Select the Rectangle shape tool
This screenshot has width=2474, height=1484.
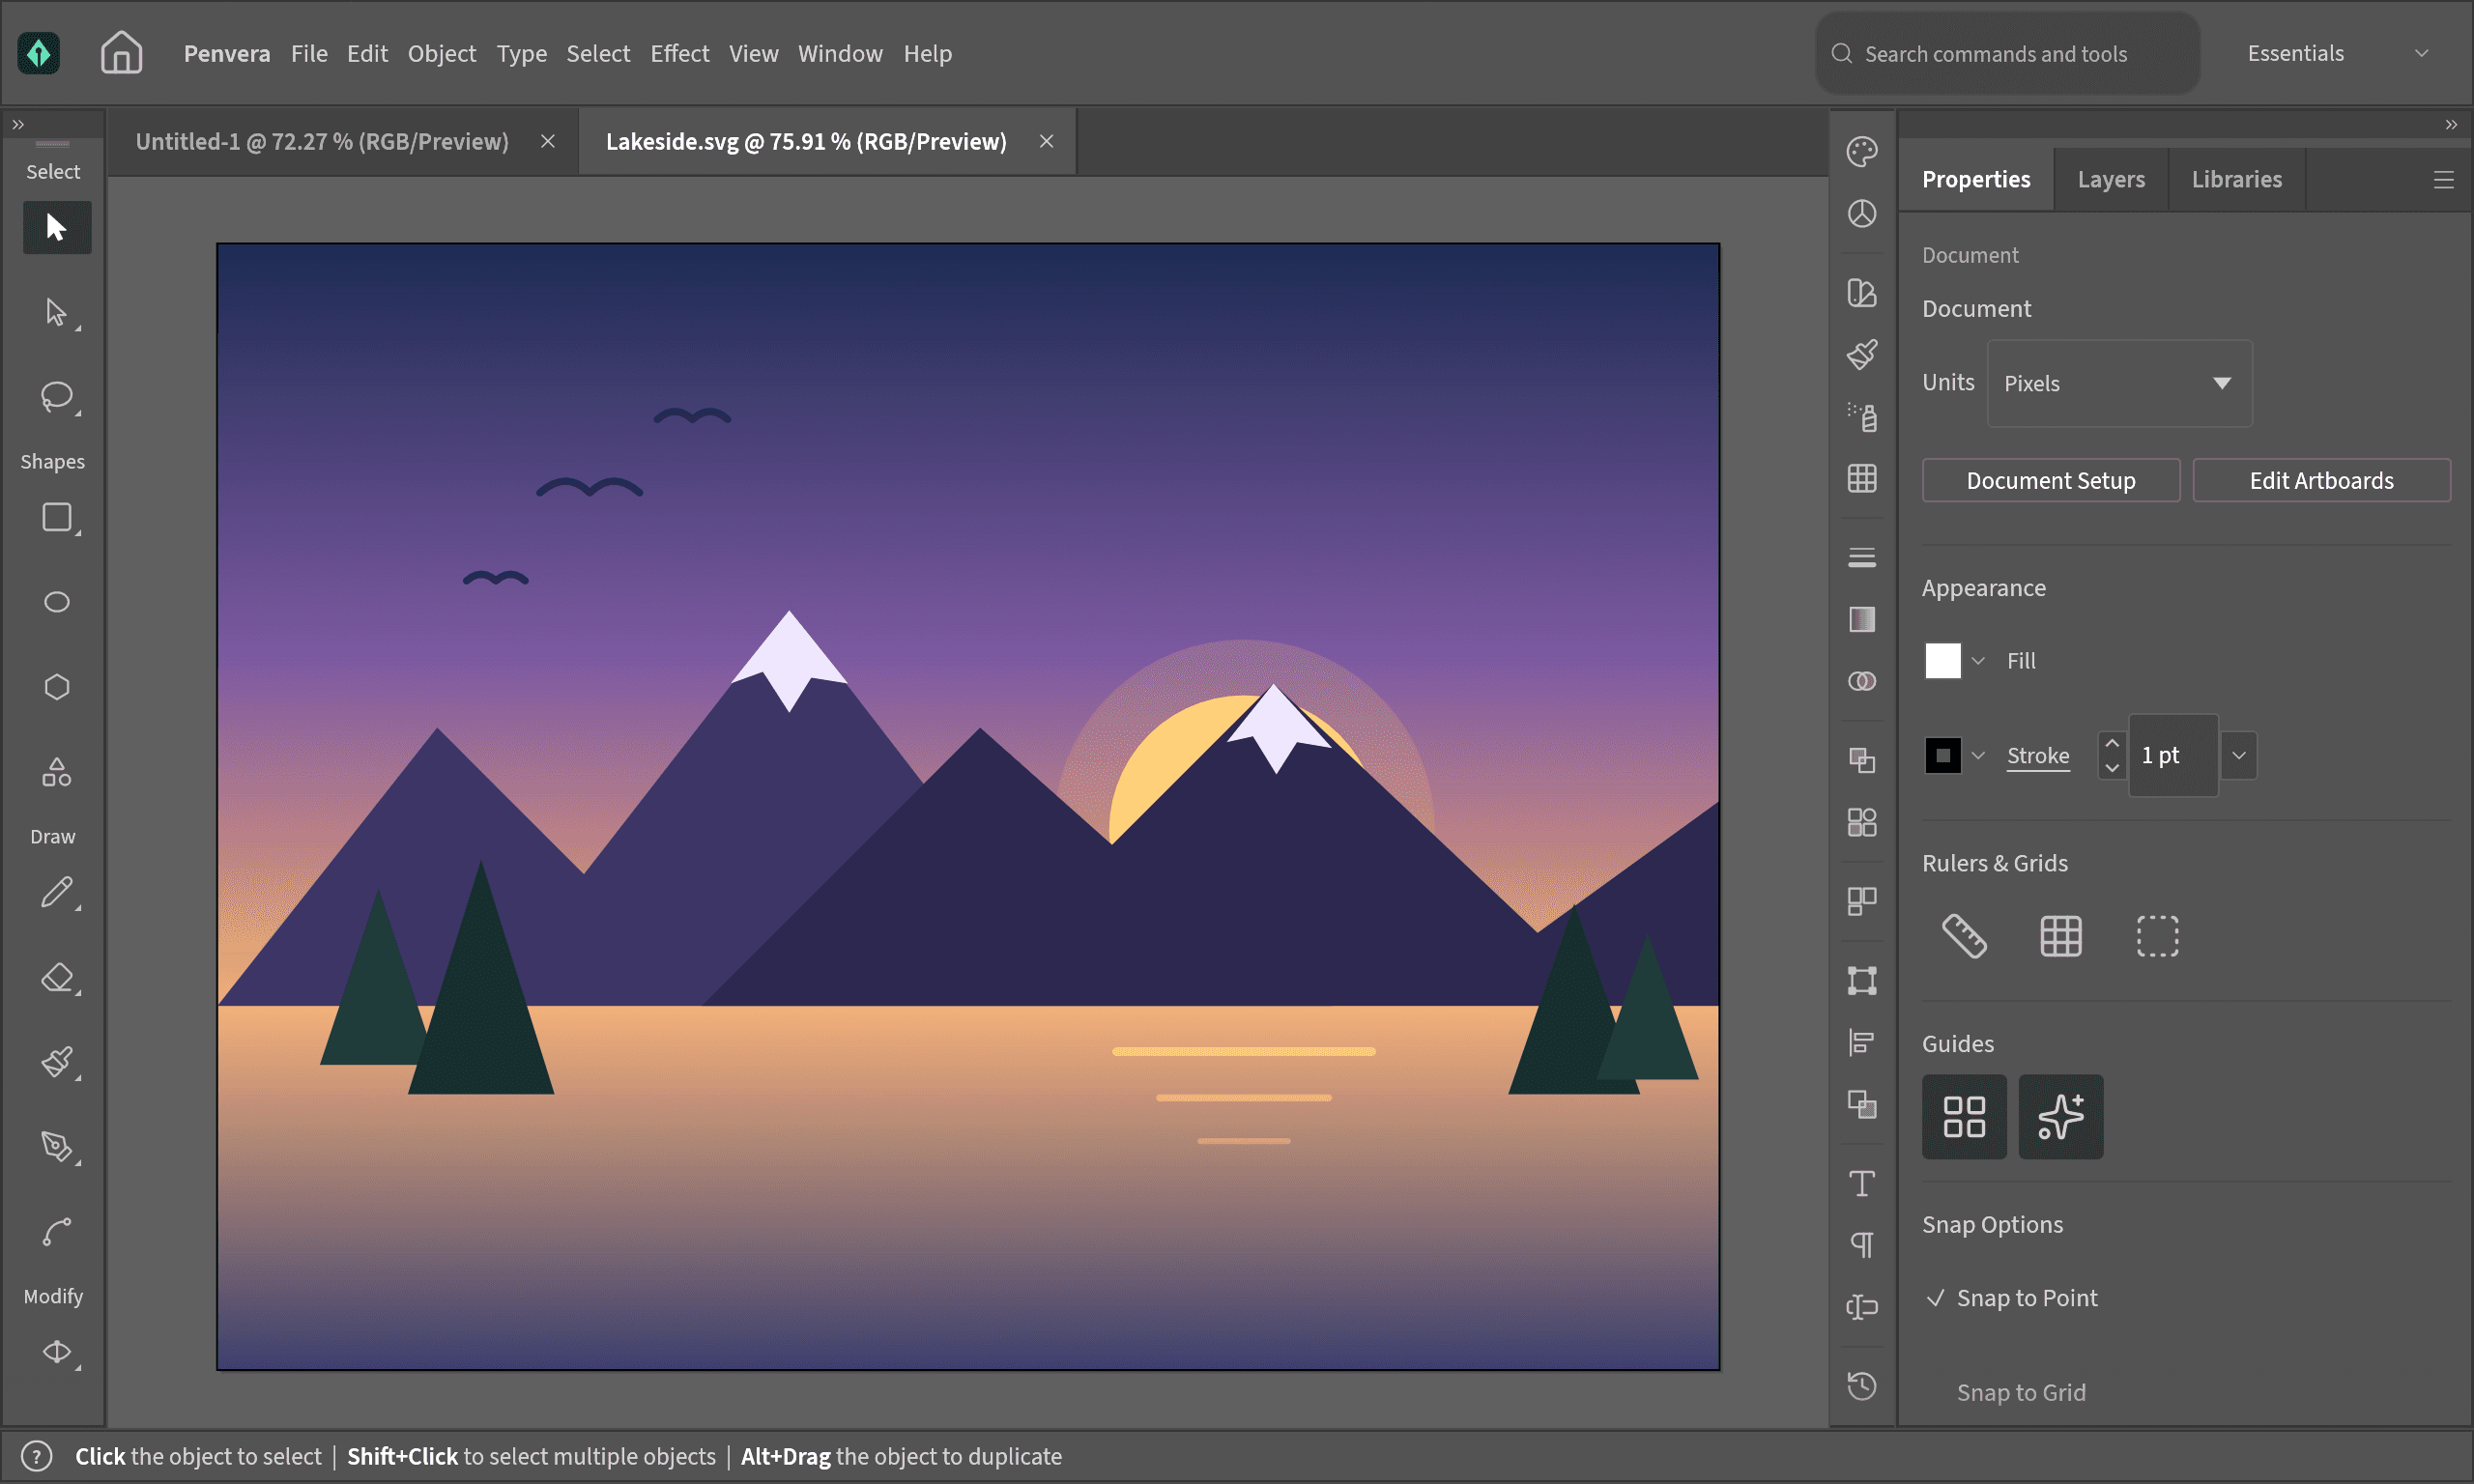pos(56,518)
